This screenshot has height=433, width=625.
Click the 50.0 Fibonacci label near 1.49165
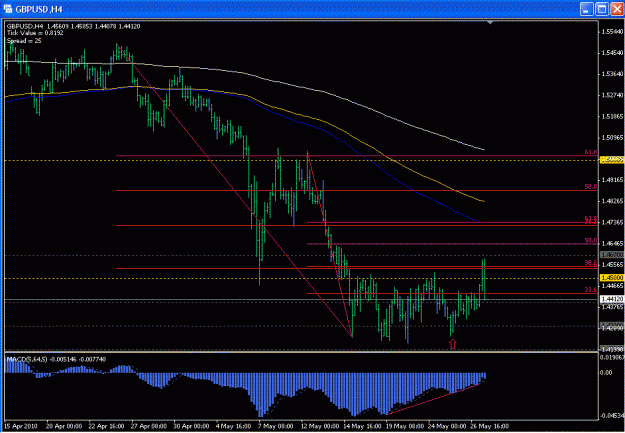click(x=590, y=187)
